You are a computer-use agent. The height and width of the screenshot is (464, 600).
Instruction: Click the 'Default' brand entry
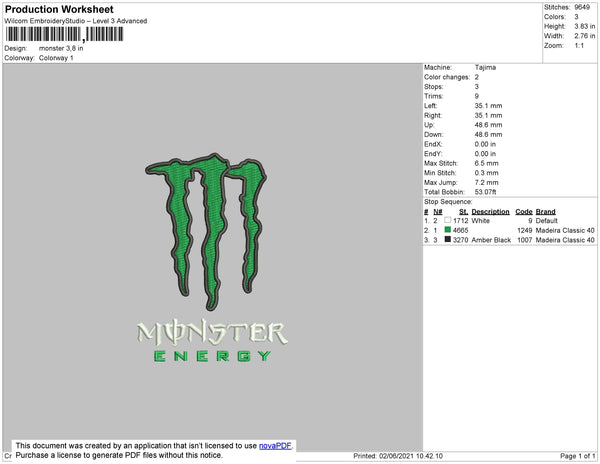546,221
